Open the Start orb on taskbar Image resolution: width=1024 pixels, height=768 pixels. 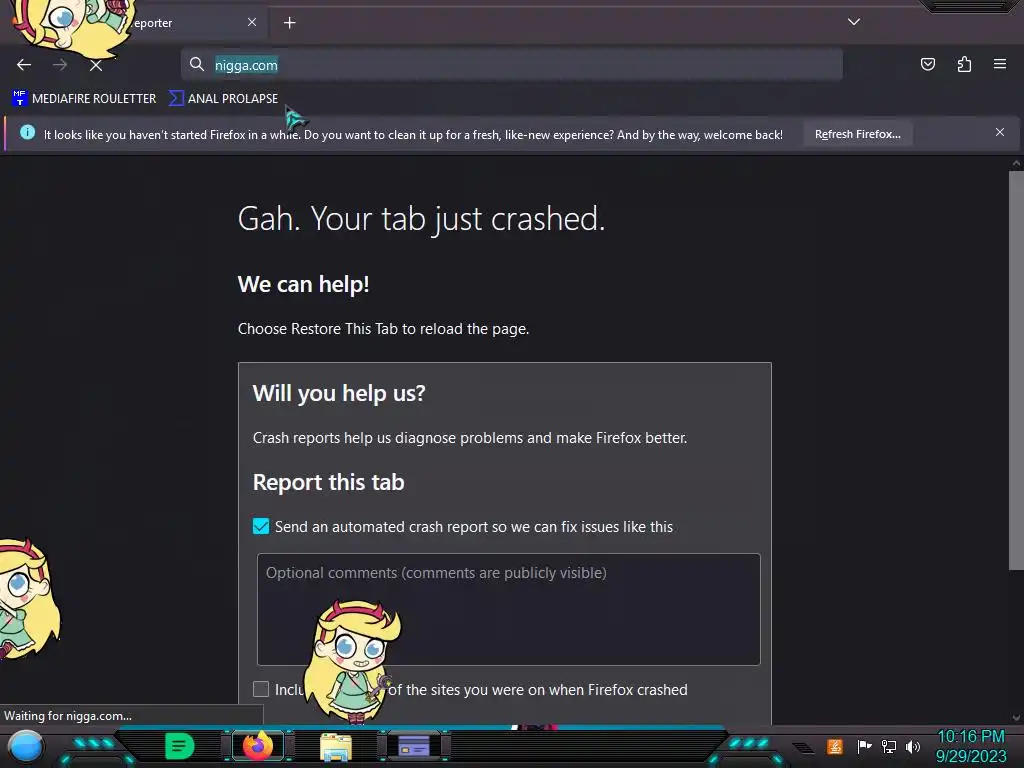point(26,746)
